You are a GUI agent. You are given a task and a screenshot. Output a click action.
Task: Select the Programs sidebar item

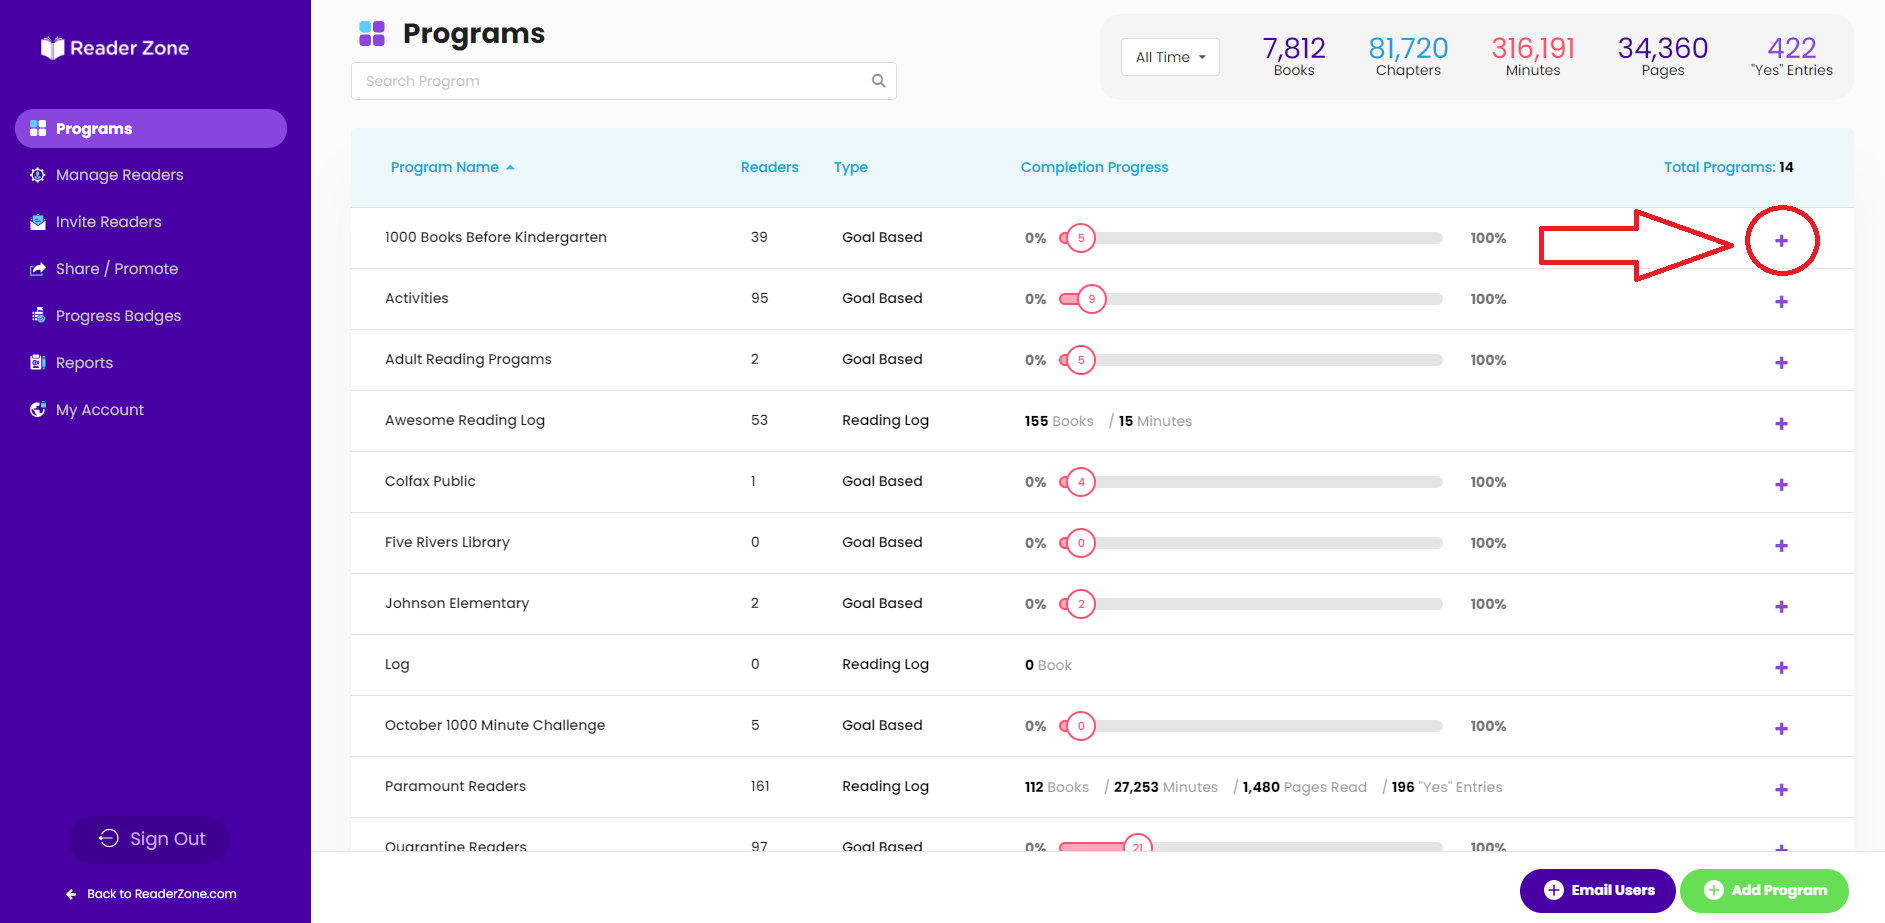tap(151, 128)
